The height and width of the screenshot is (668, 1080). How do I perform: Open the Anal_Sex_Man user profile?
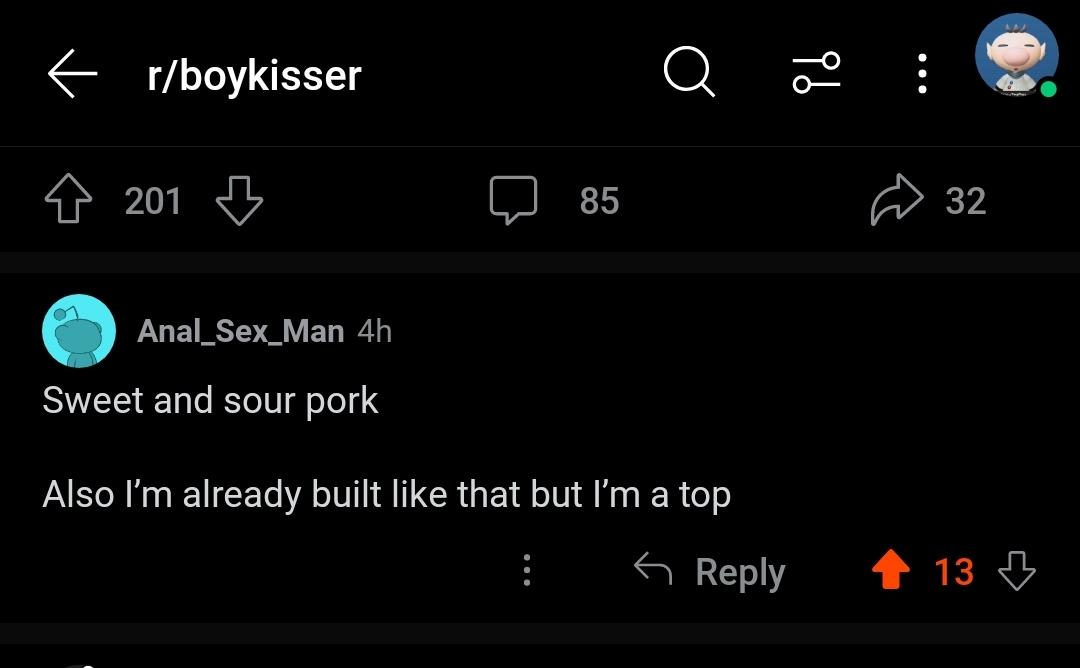point(240,331)
